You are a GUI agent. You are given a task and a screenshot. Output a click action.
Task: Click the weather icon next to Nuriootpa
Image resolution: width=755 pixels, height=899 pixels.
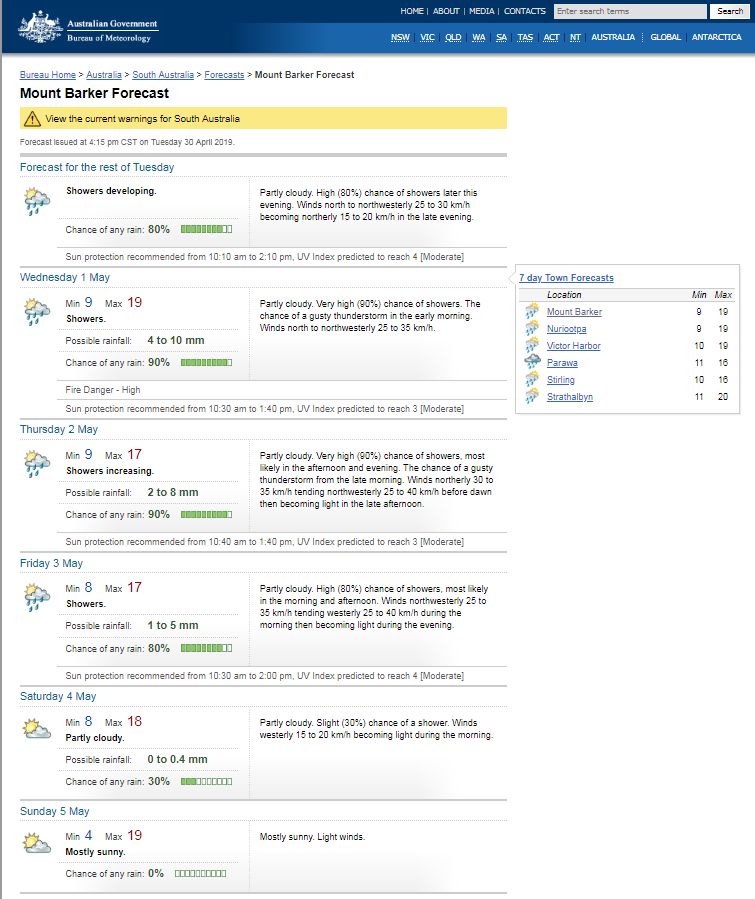coord(532,328)
